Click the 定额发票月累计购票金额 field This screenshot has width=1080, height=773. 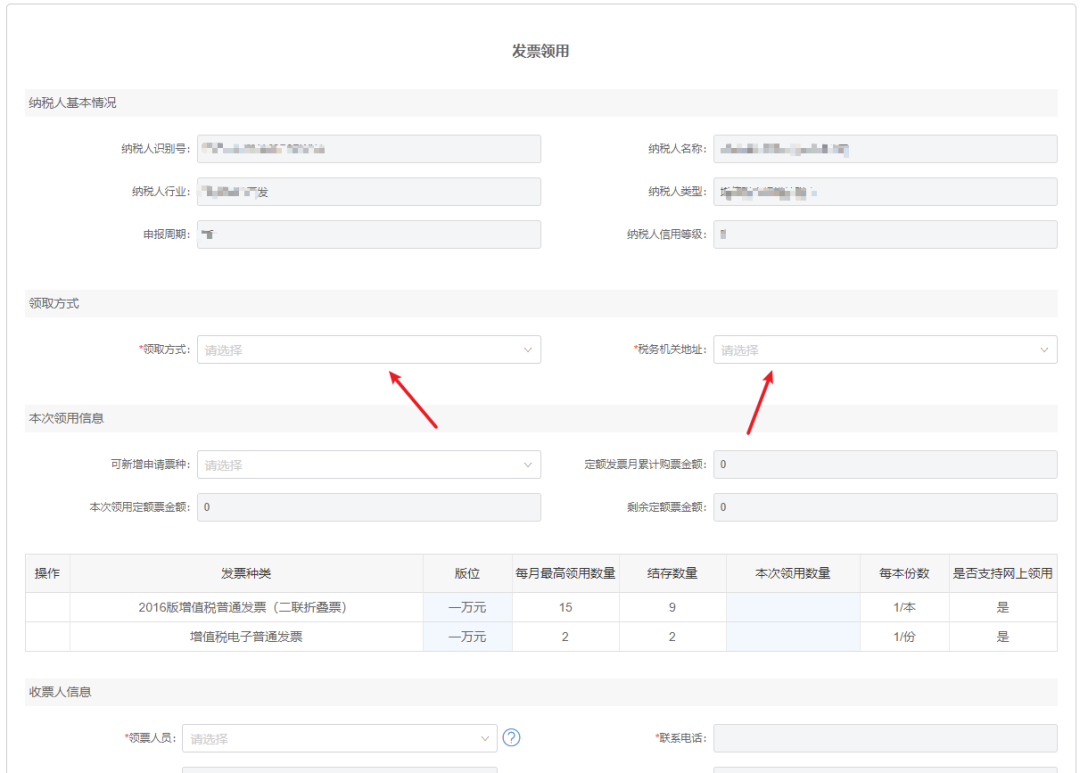click(885, 464)
